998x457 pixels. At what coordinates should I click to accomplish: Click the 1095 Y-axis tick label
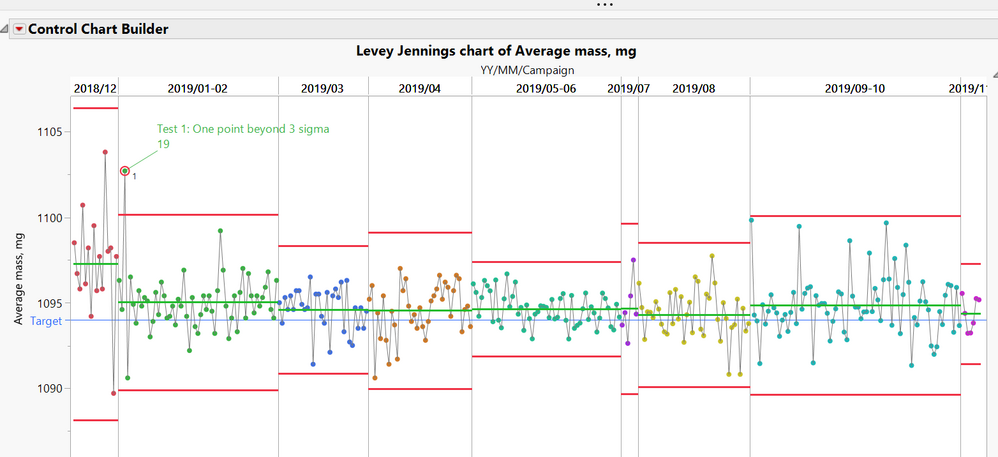[49, 303]
